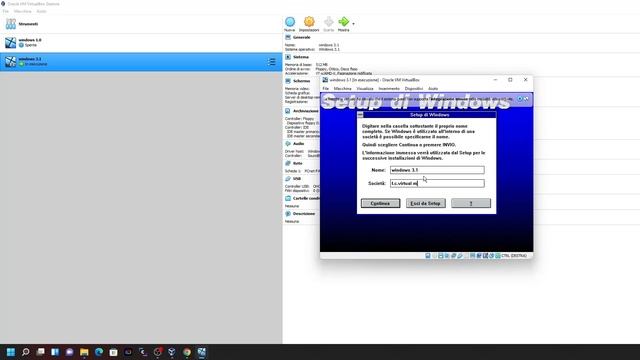
Task: Click into the Società input field
Action: 437,183
